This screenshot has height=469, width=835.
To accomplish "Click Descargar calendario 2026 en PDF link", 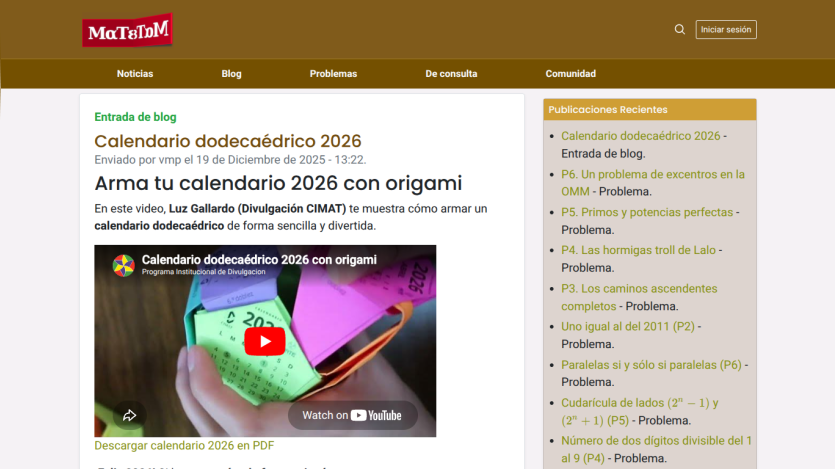I will point(184,446).
